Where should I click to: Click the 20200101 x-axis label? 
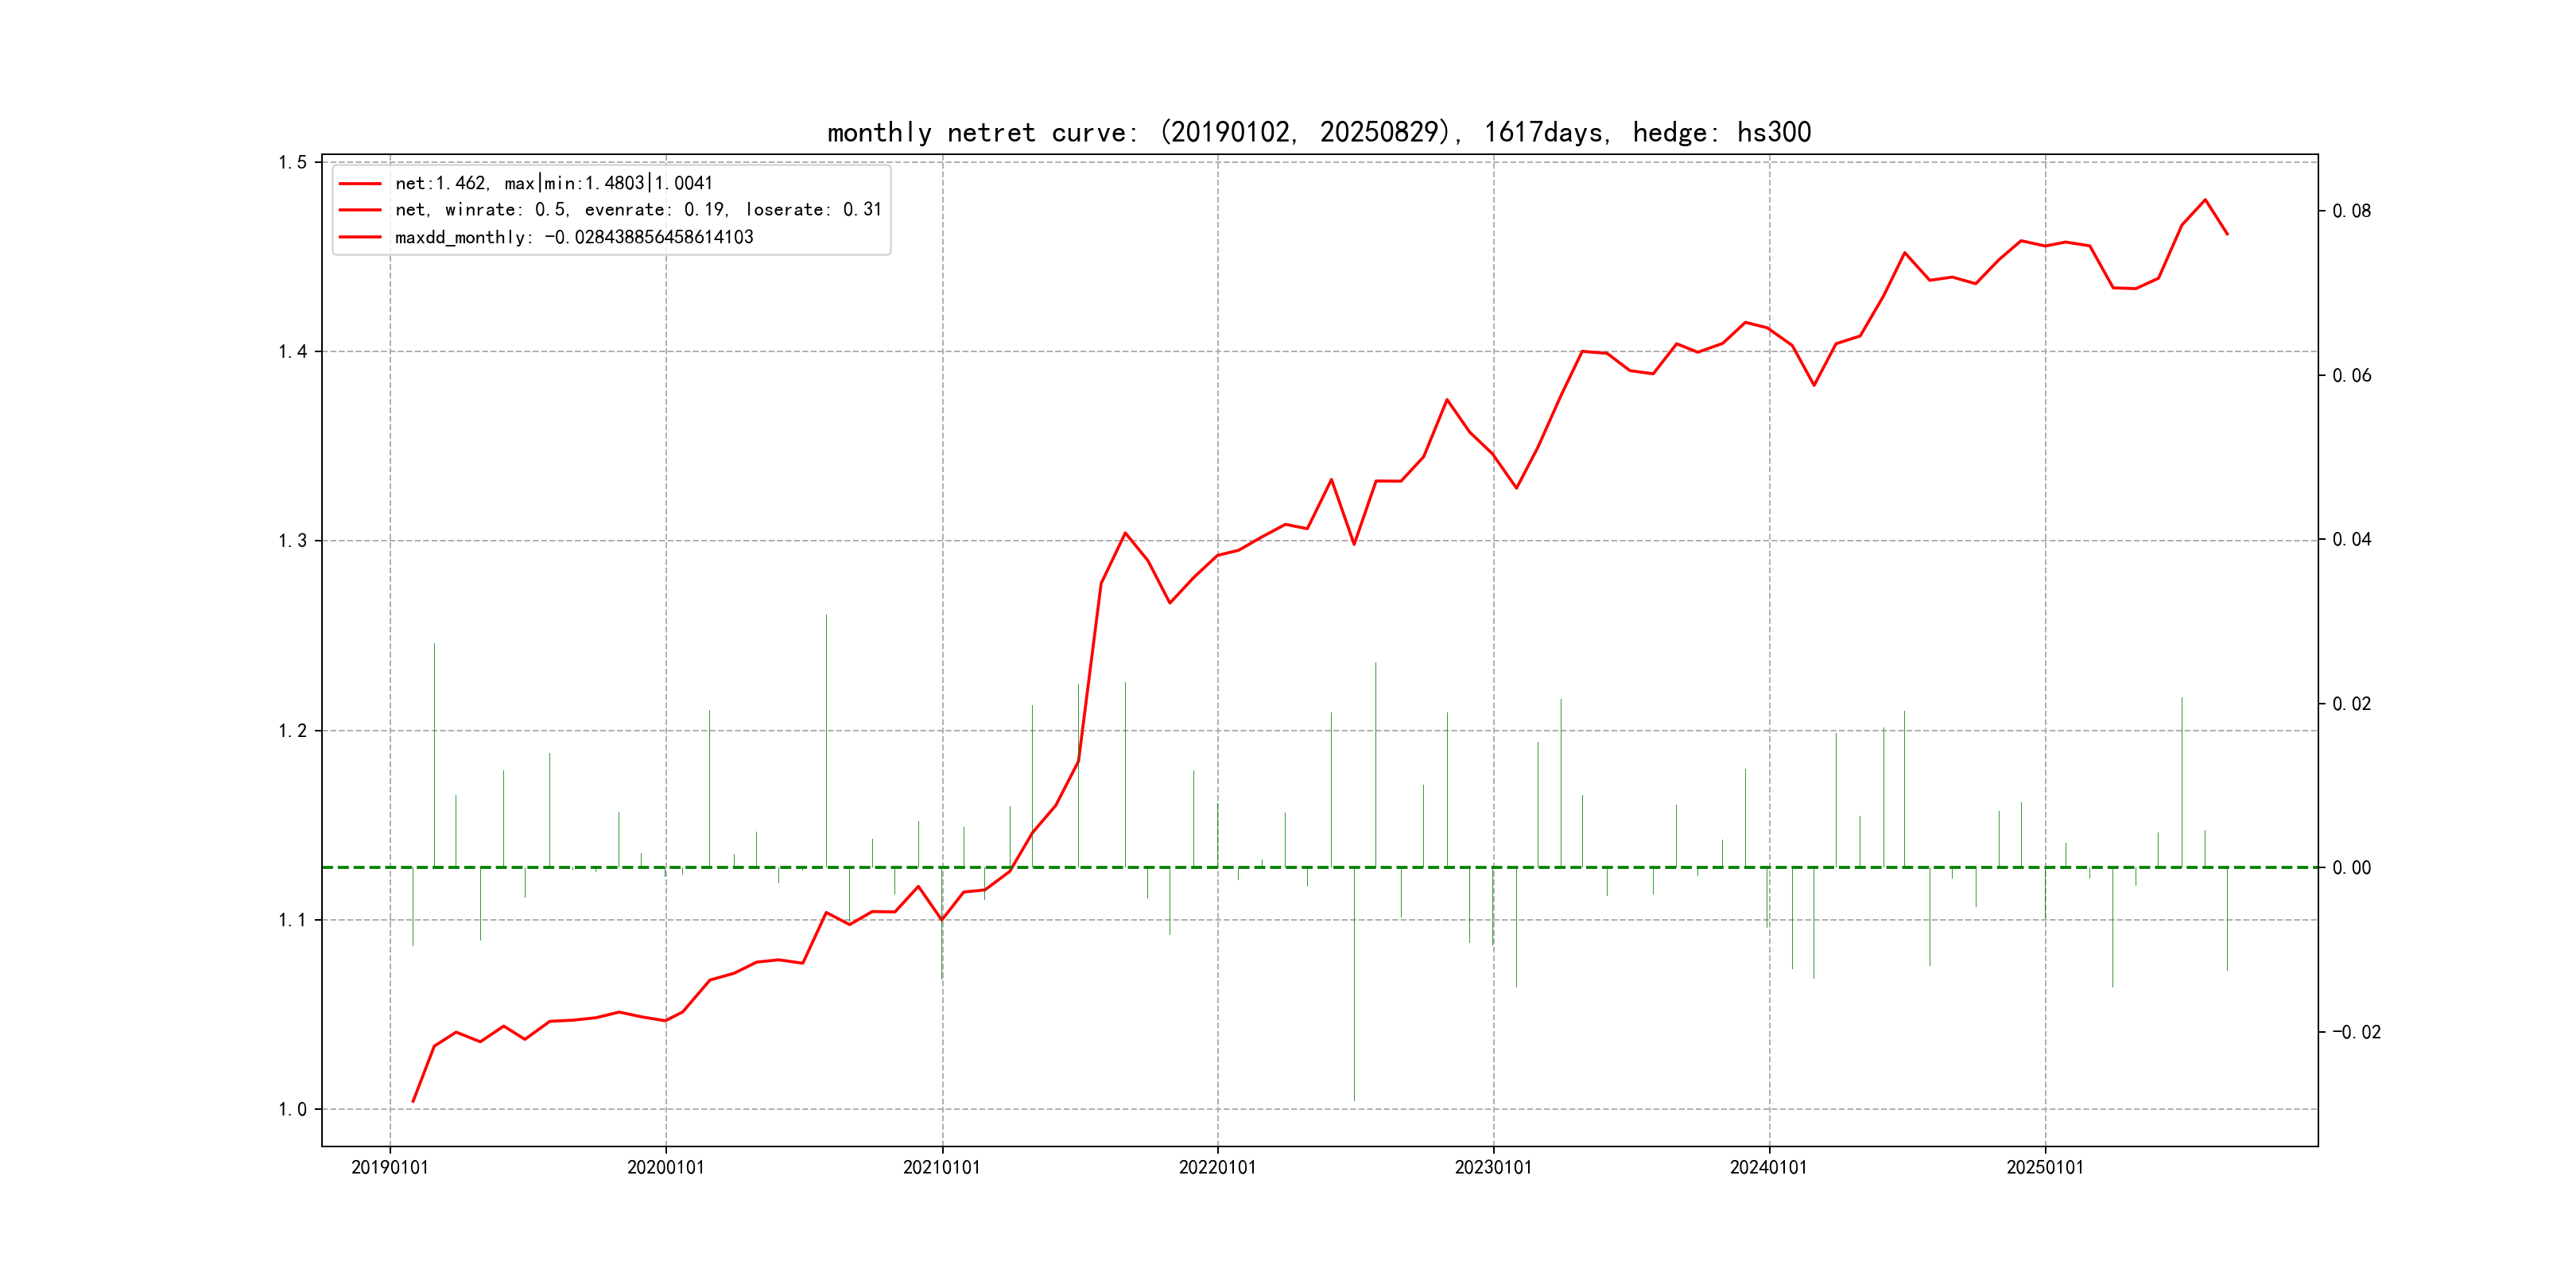(x=665, y=1168)
